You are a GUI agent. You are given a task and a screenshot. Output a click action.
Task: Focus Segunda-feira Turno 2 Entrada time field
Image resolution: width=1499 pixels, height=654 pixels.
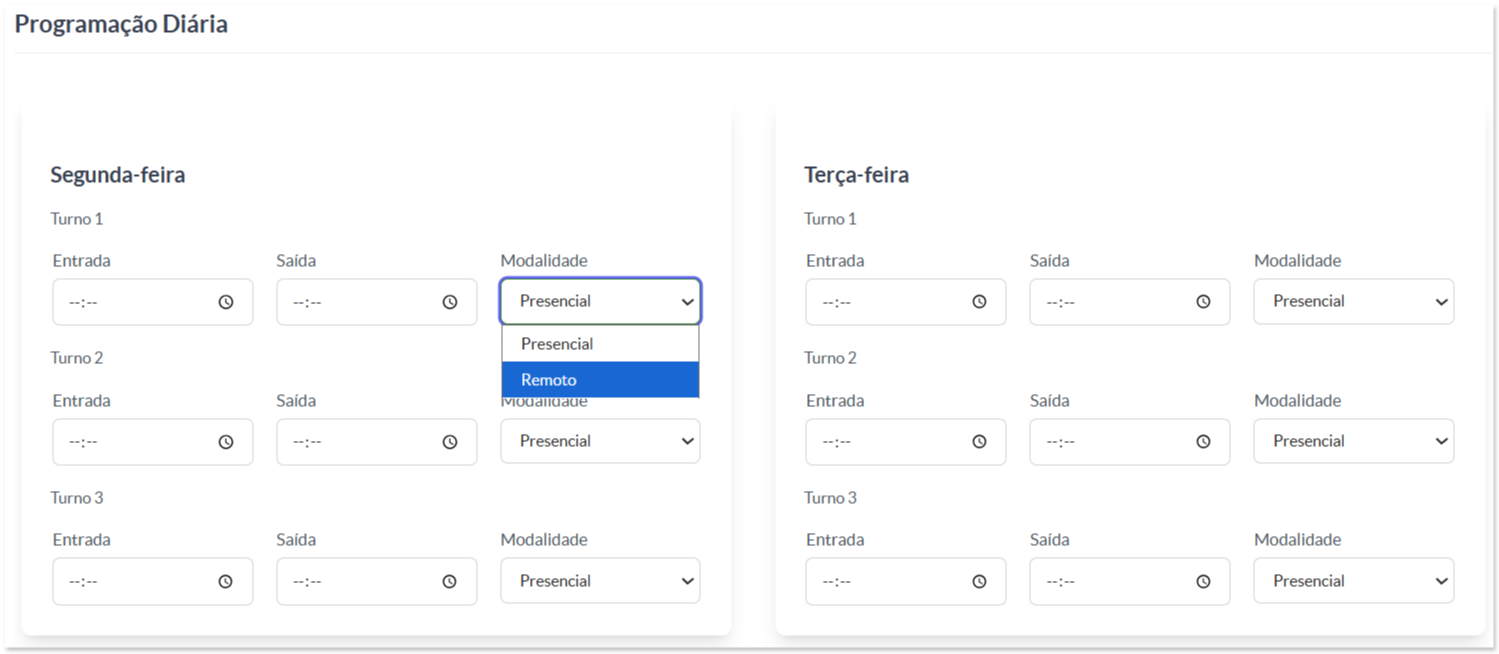(153, 442)
